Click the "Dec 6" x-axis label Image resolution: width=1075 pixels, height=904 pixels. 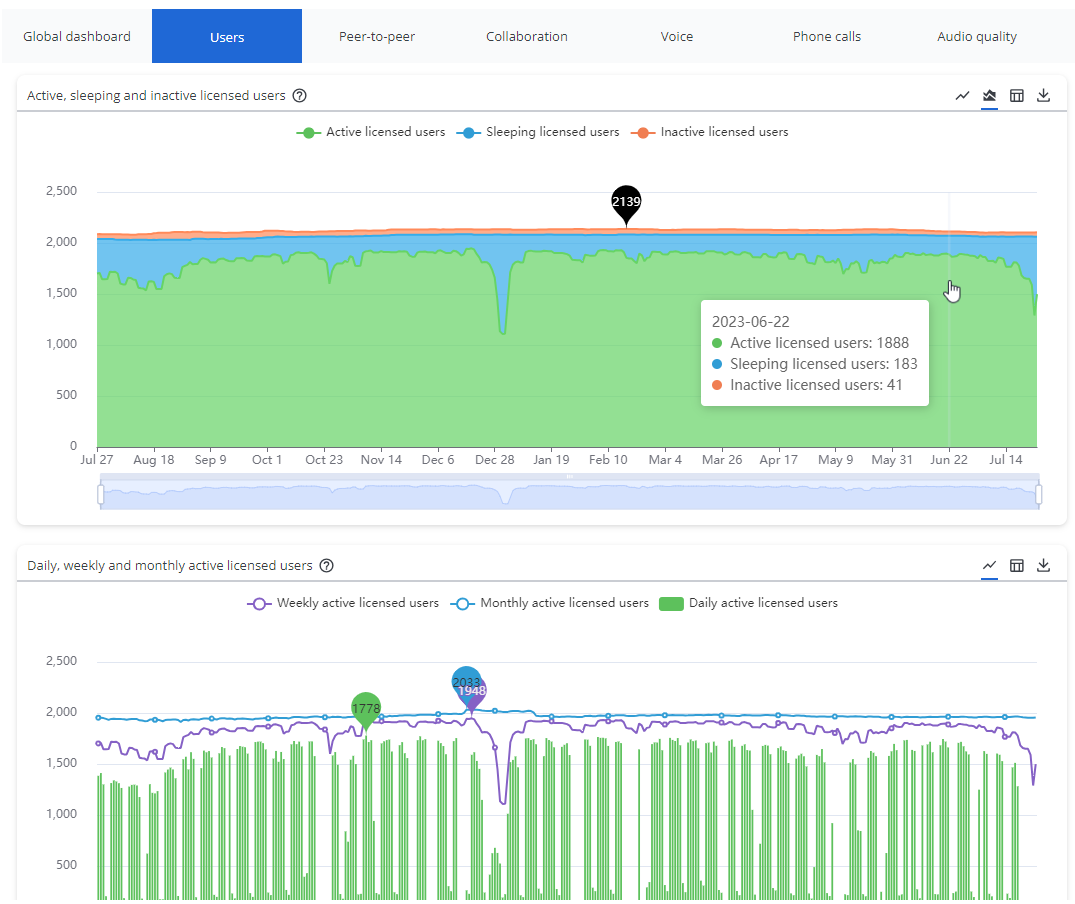tap(438, 460)
